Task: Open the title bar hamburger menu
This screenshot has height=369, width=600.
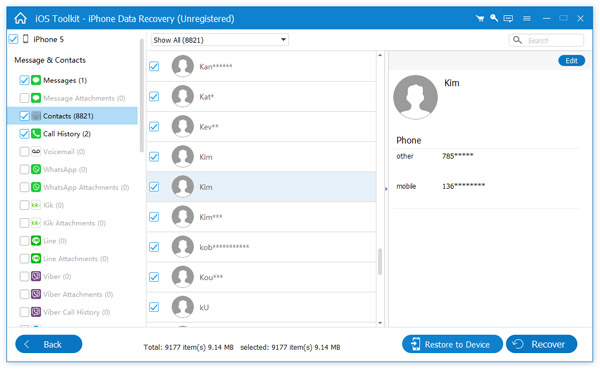Action: [x=527, y=18]
